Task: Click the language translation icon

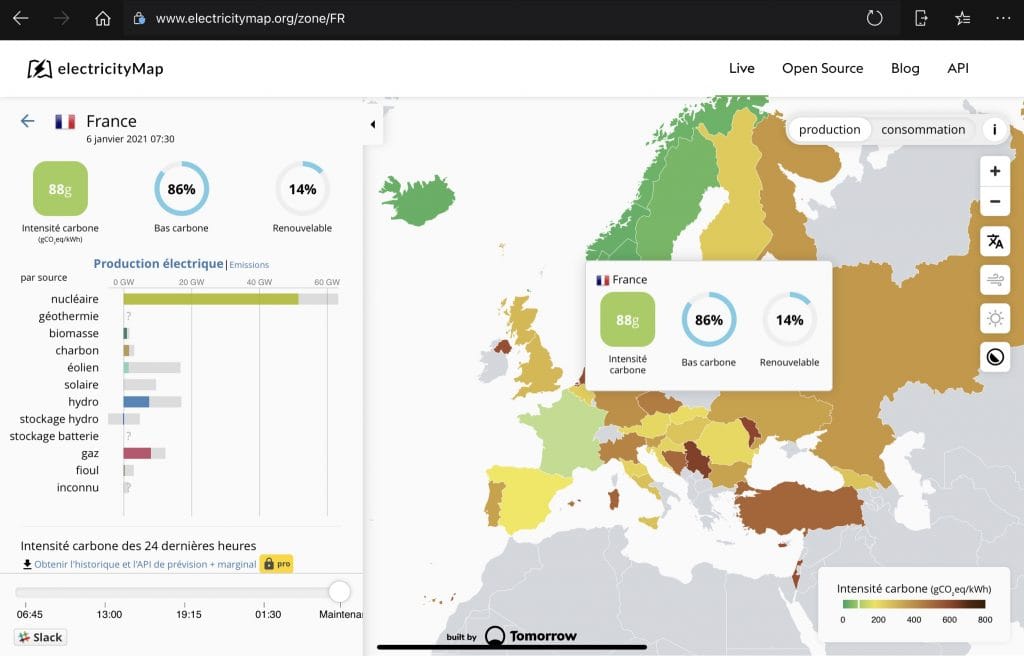Action: [995, 242]
